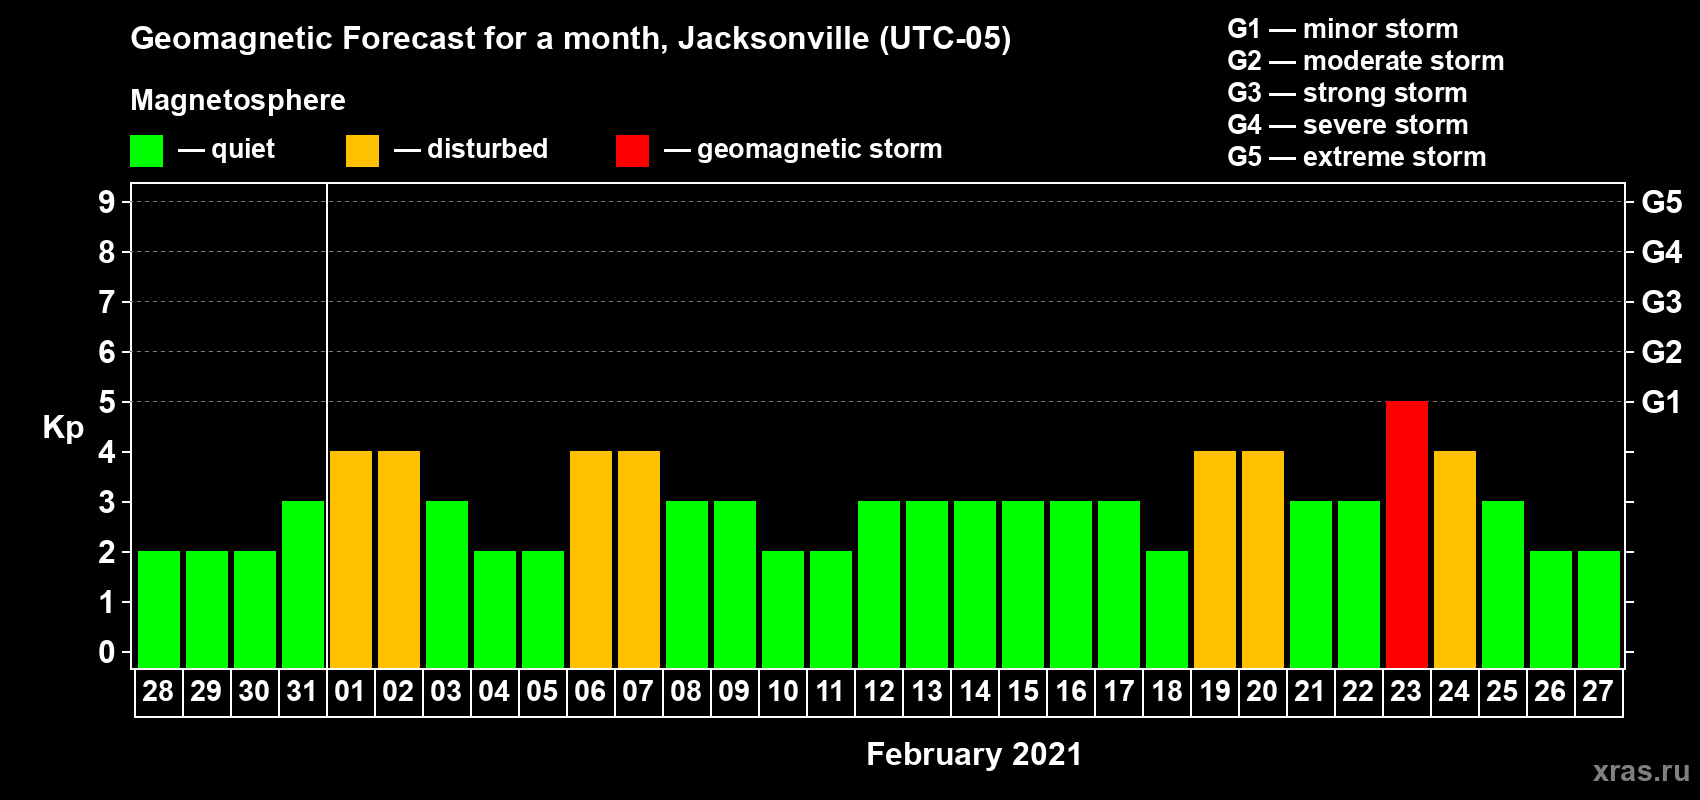Click the 'G4 — severe storm' legend text

click(x=1348, y=125)
